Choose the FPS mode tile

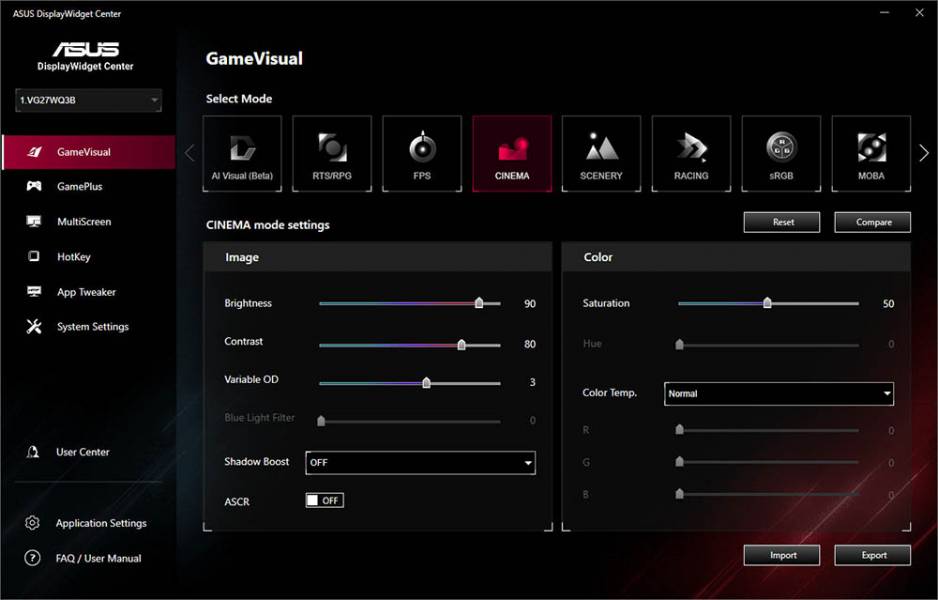pos(422,154)
